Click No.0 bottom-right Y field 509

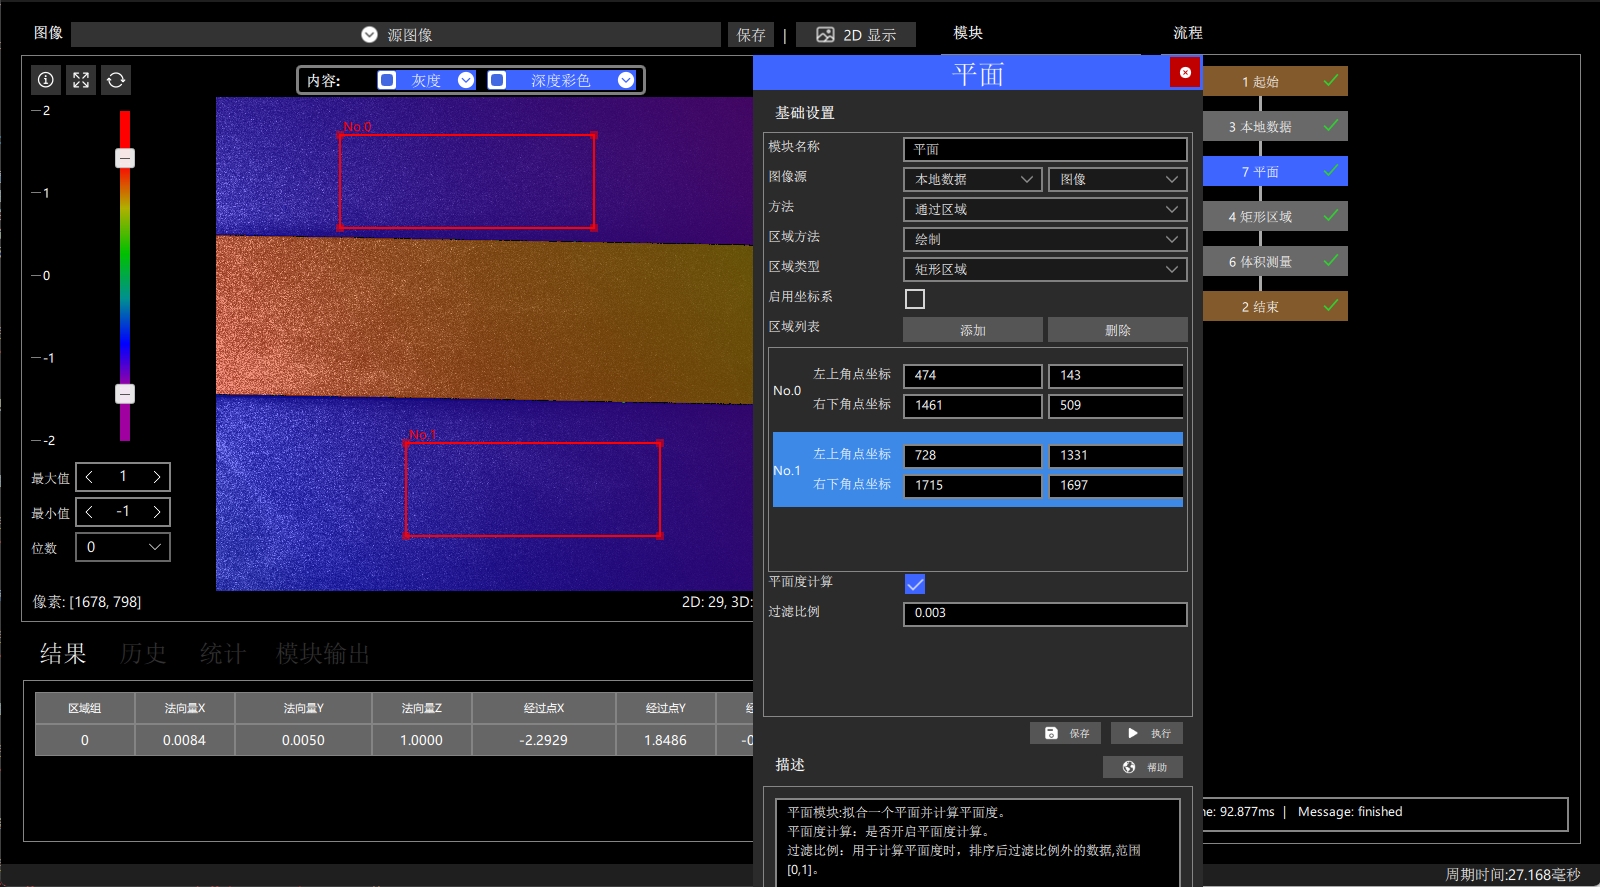tap(1116, 406)
